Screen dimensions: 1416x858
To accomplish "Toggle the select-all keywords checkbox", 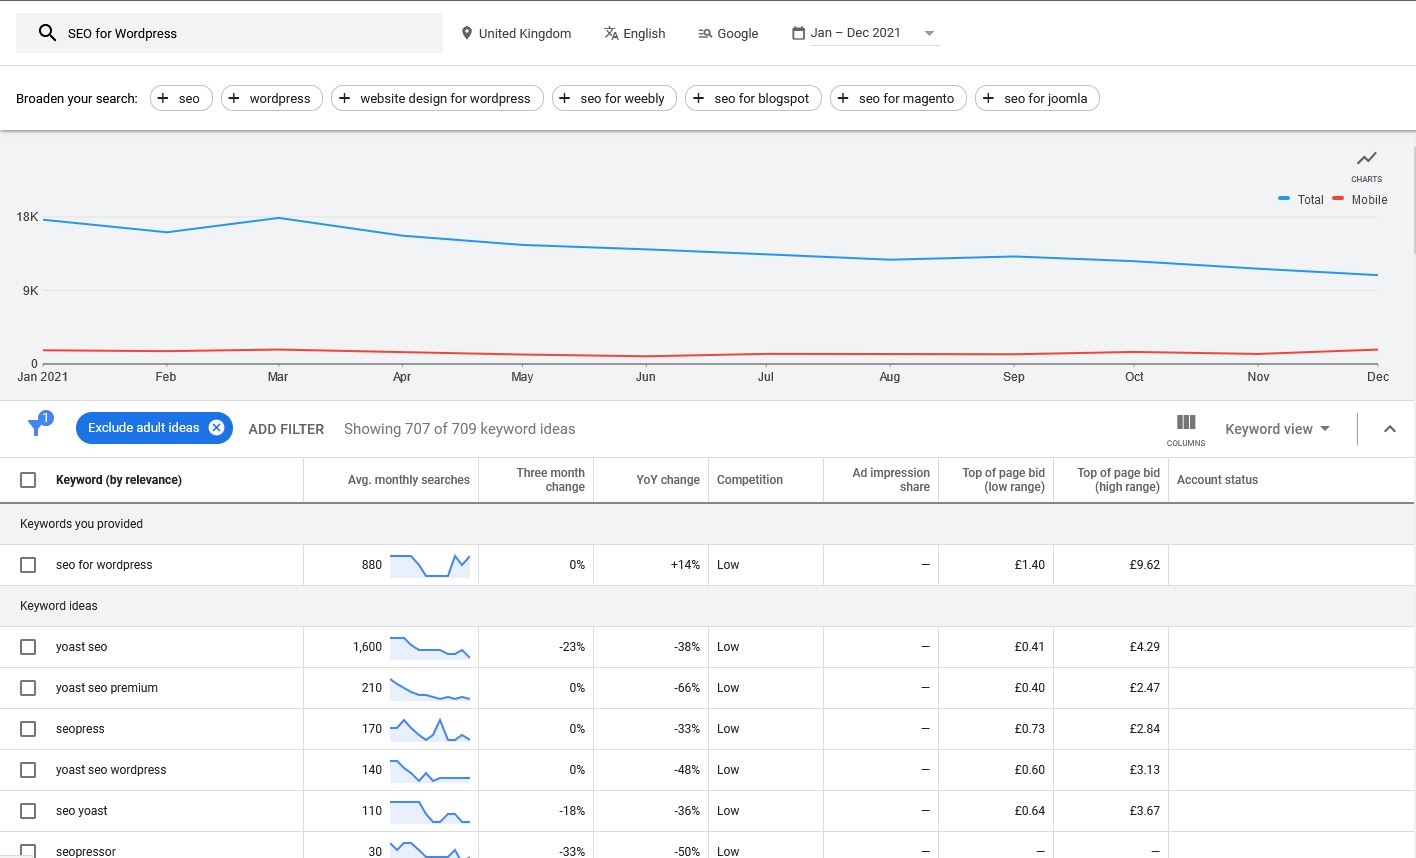I will (28, 480).
